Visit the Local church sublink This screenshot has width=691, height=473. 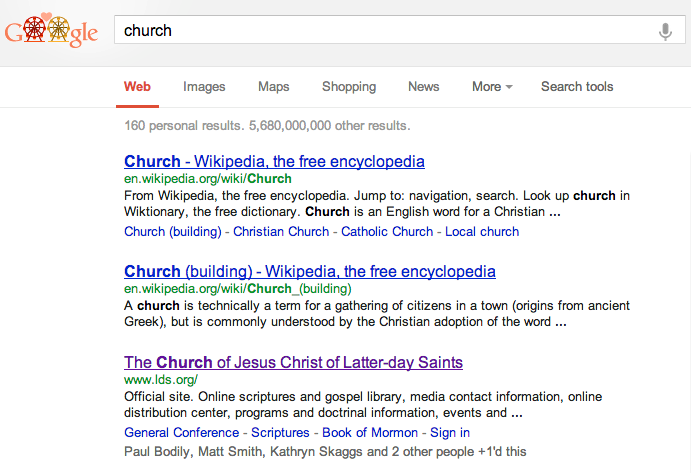(x=482, y=231)
